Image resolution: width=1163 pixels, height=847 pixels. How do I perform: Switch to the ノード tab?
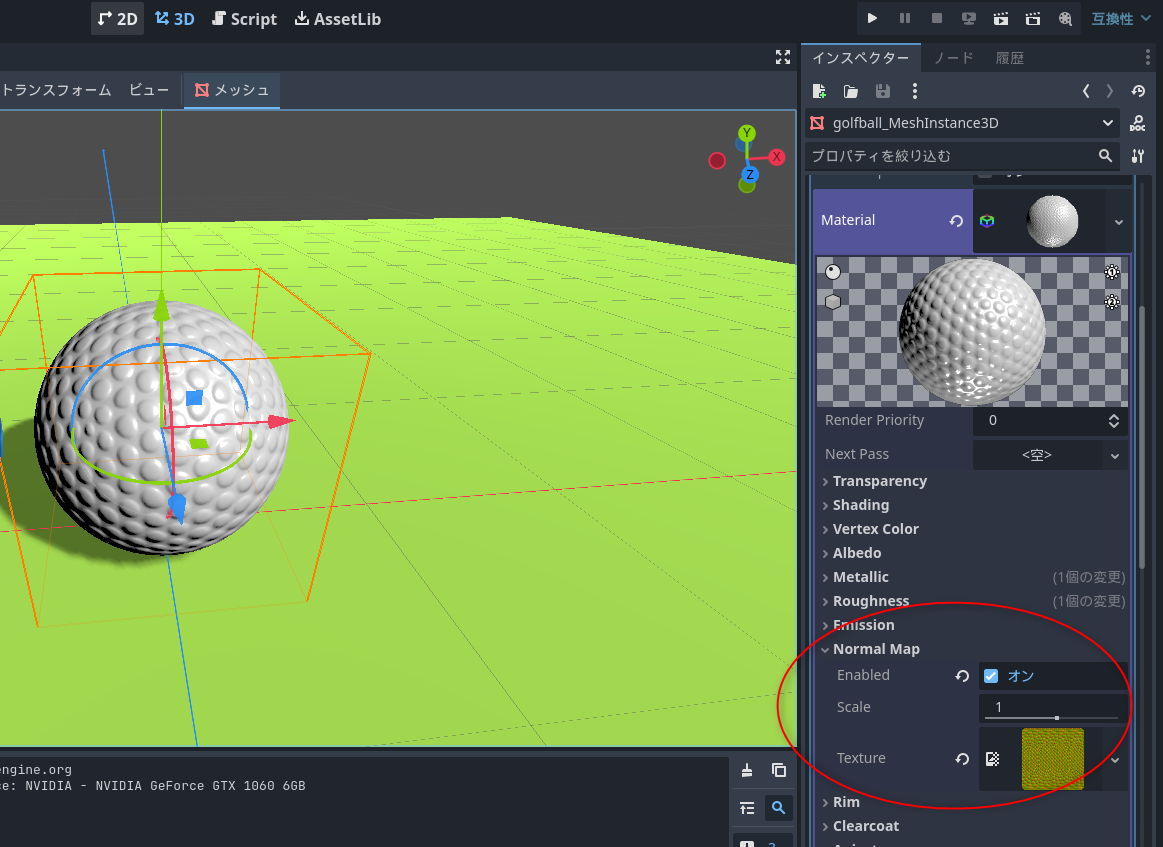(953, 58)
